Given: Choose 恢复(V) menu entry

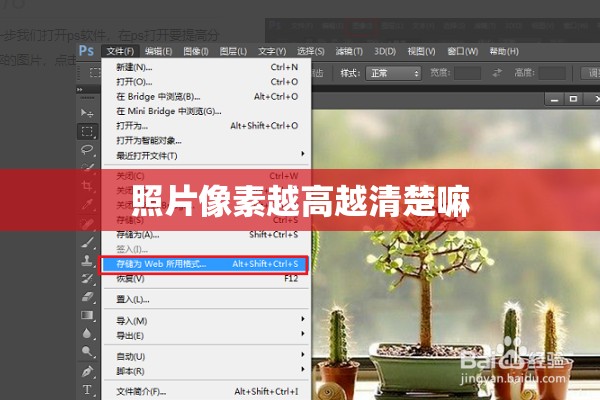Looking at the screenshot, I should [206, 279].
